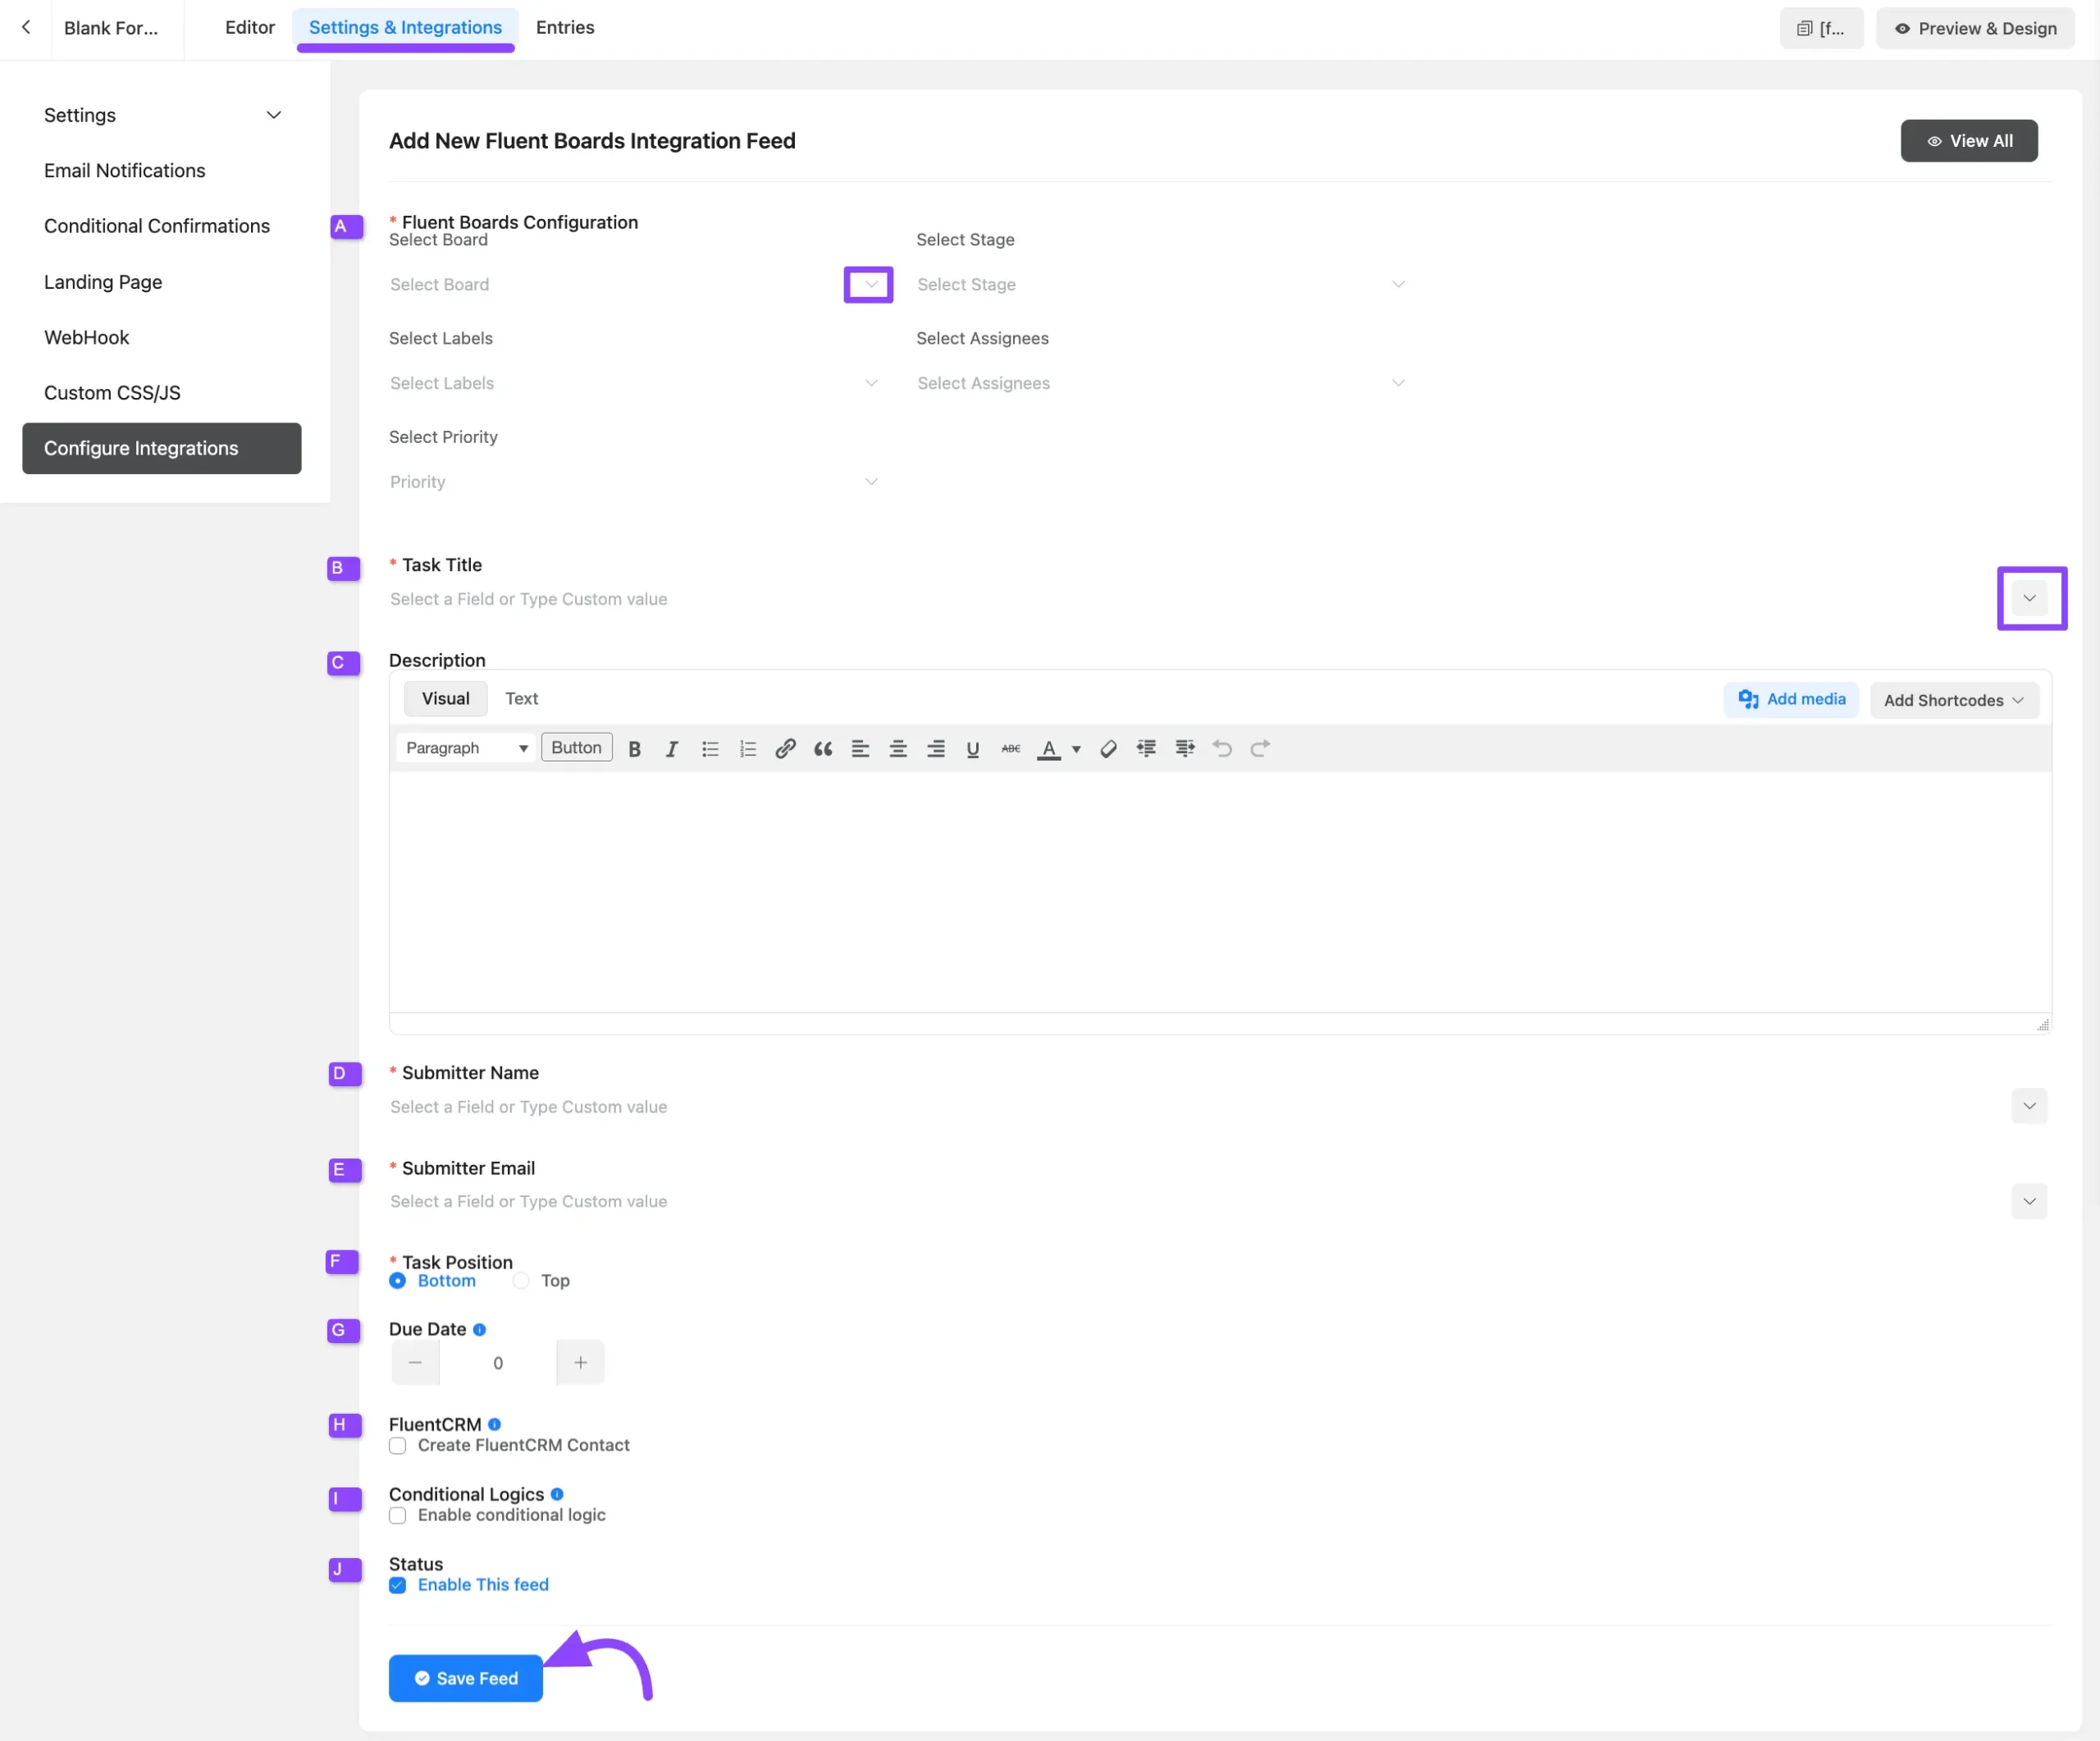Viewport: 2100px width, 1741px height.
Task: Click Add media button
Action: coord(1791,700)
